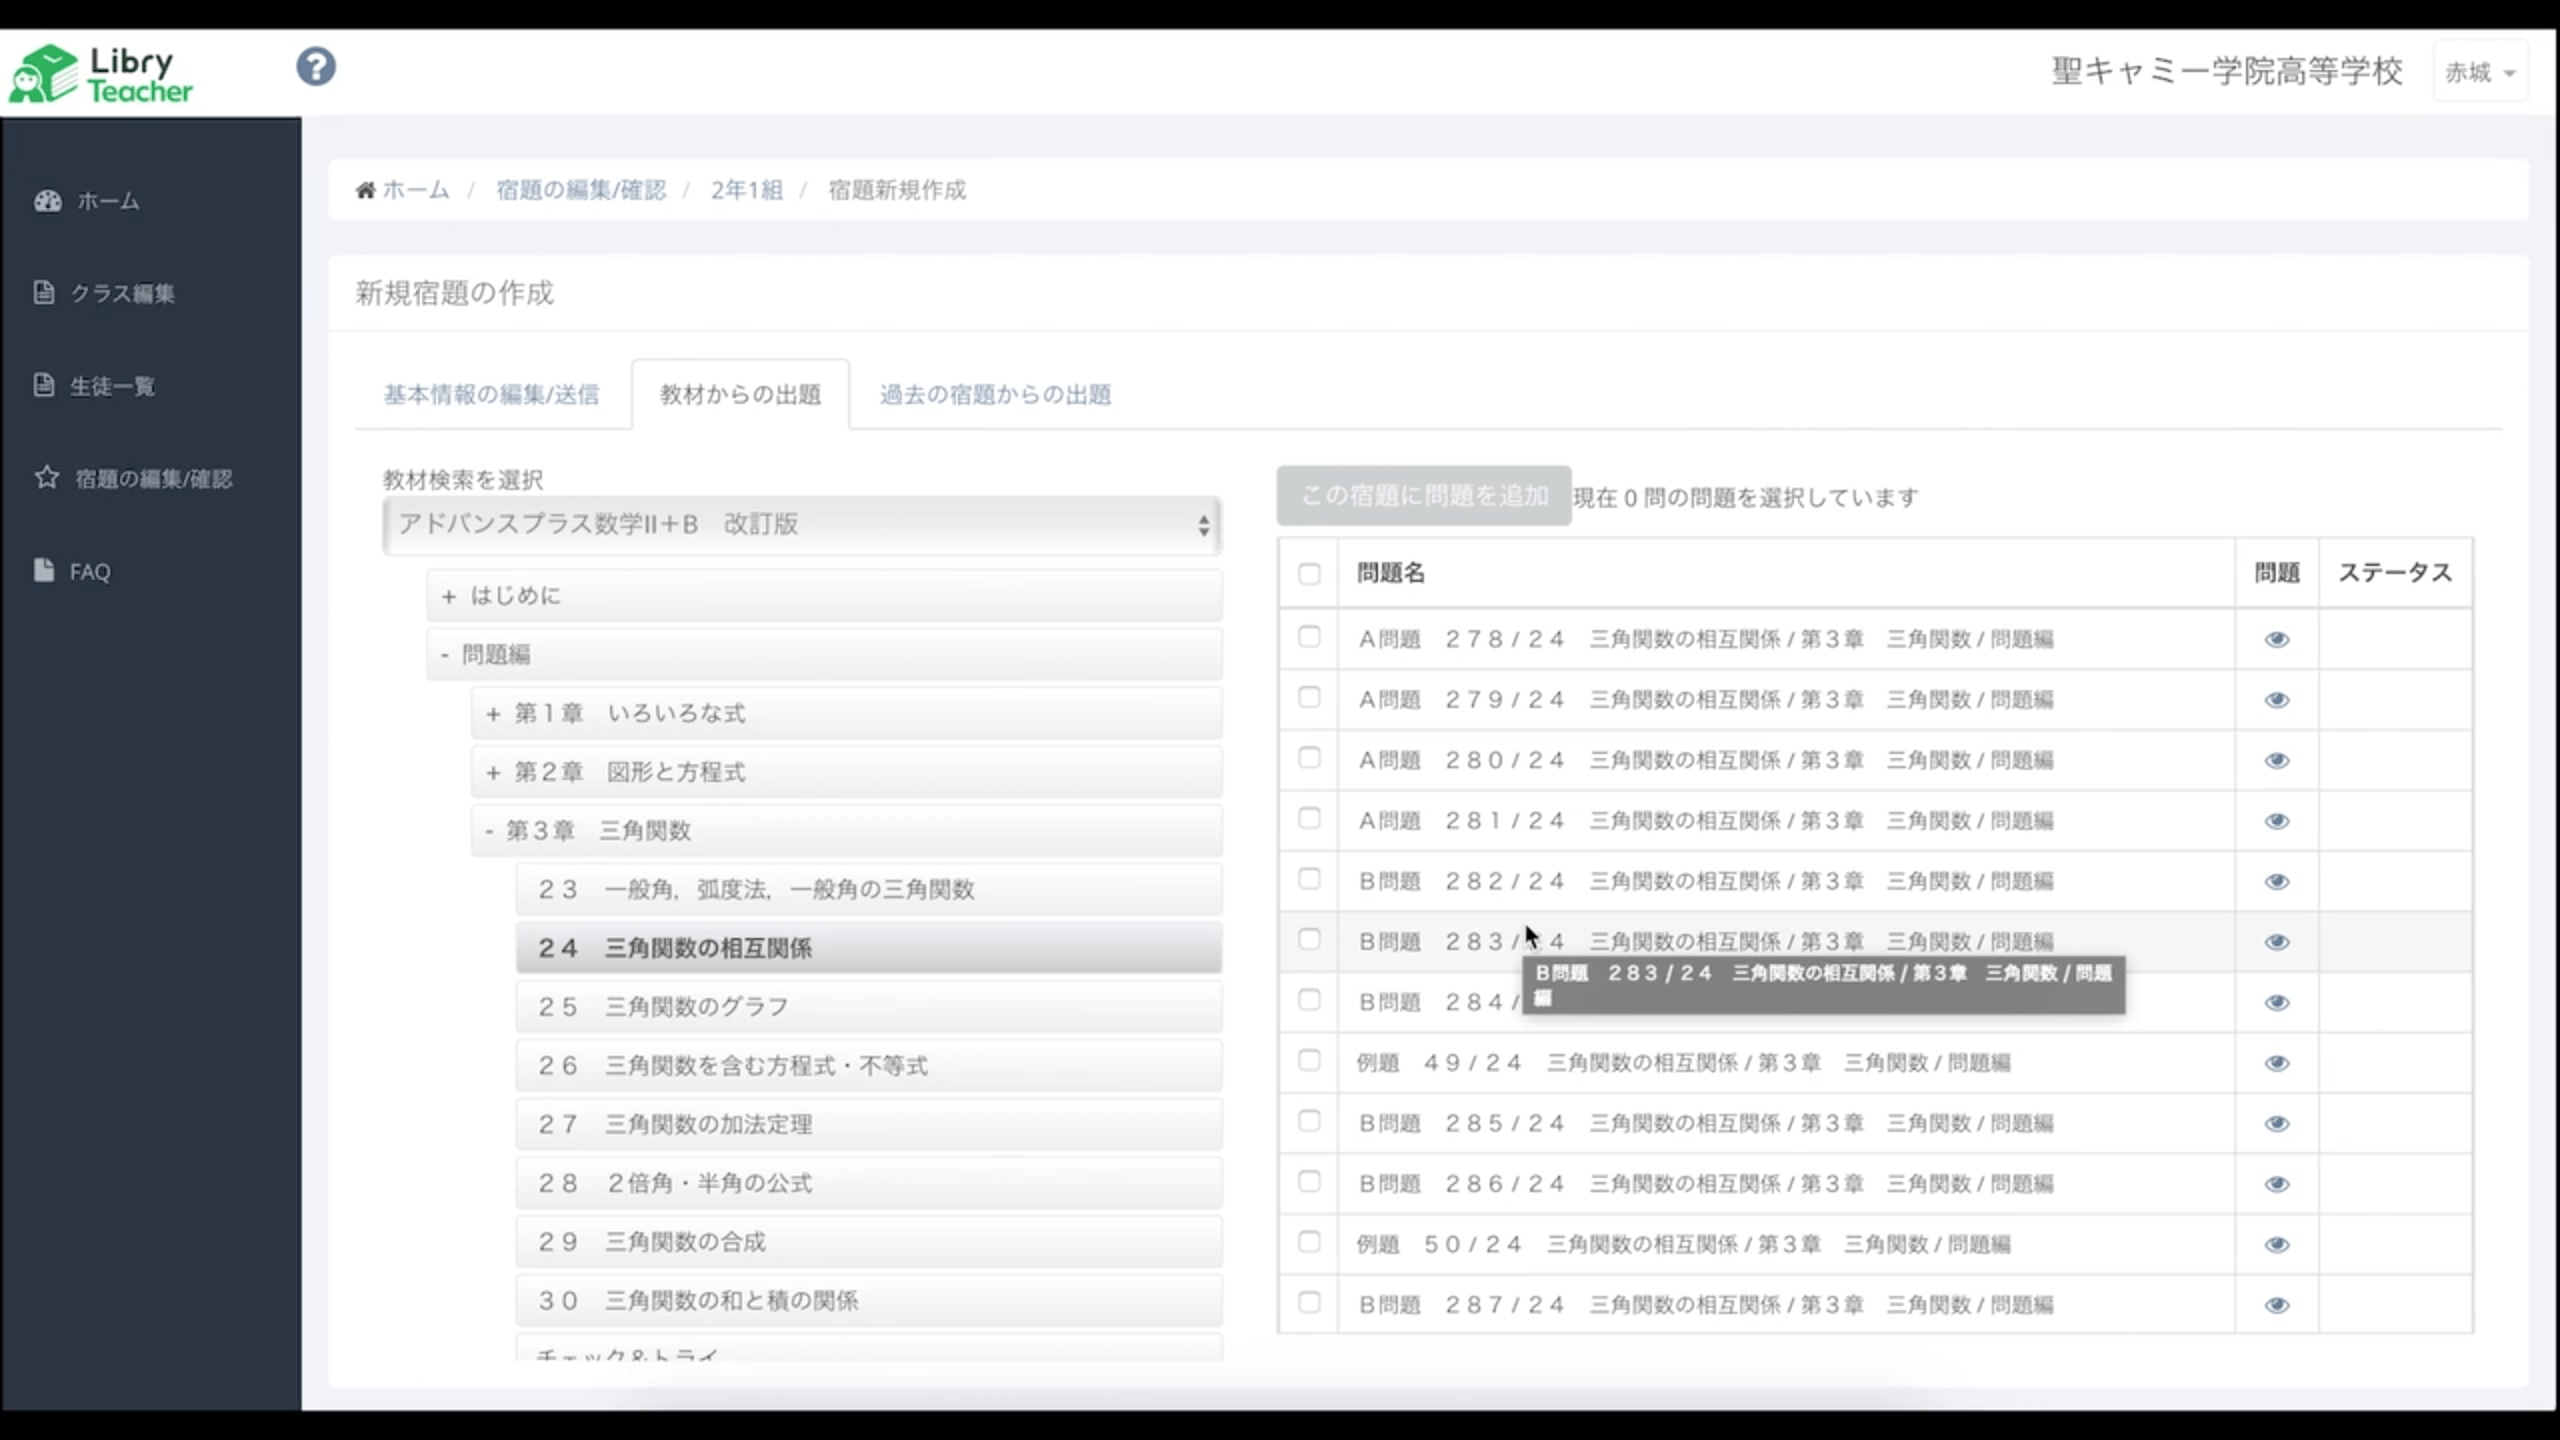Tick the checkbox for A問題 279
Screen dimensions: 2560x1440
(x=1308, y=698)
